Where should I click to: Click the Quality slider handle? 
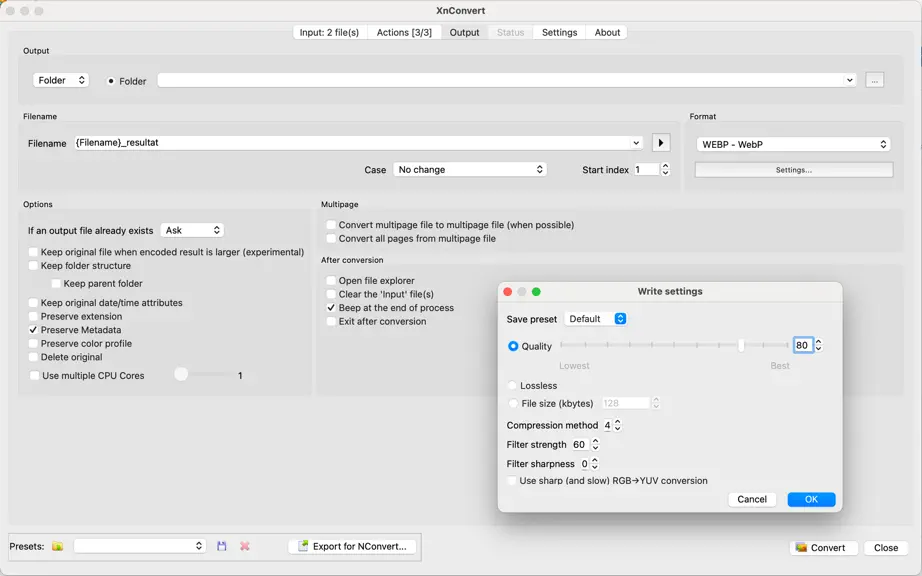[741, 345]
